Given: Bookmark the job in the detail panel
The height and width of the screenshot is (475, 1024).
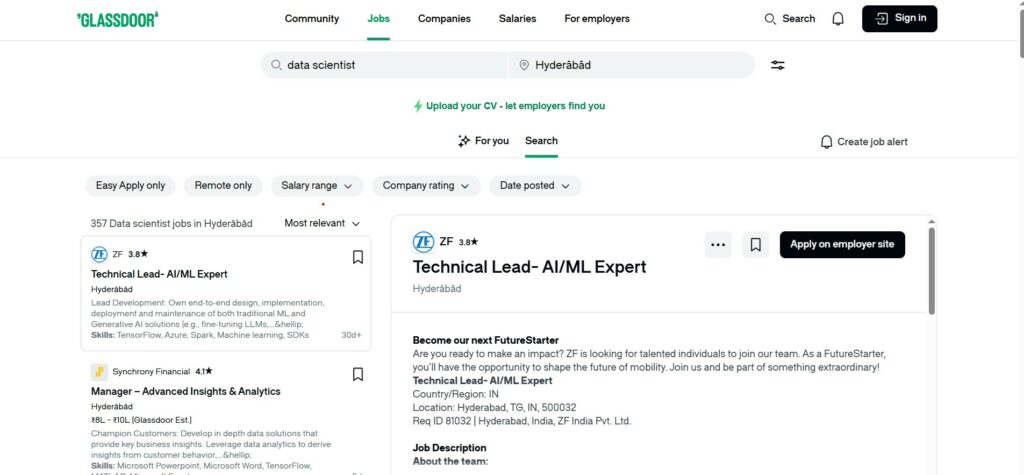Looking at the screenshot, I should point(756,244).
